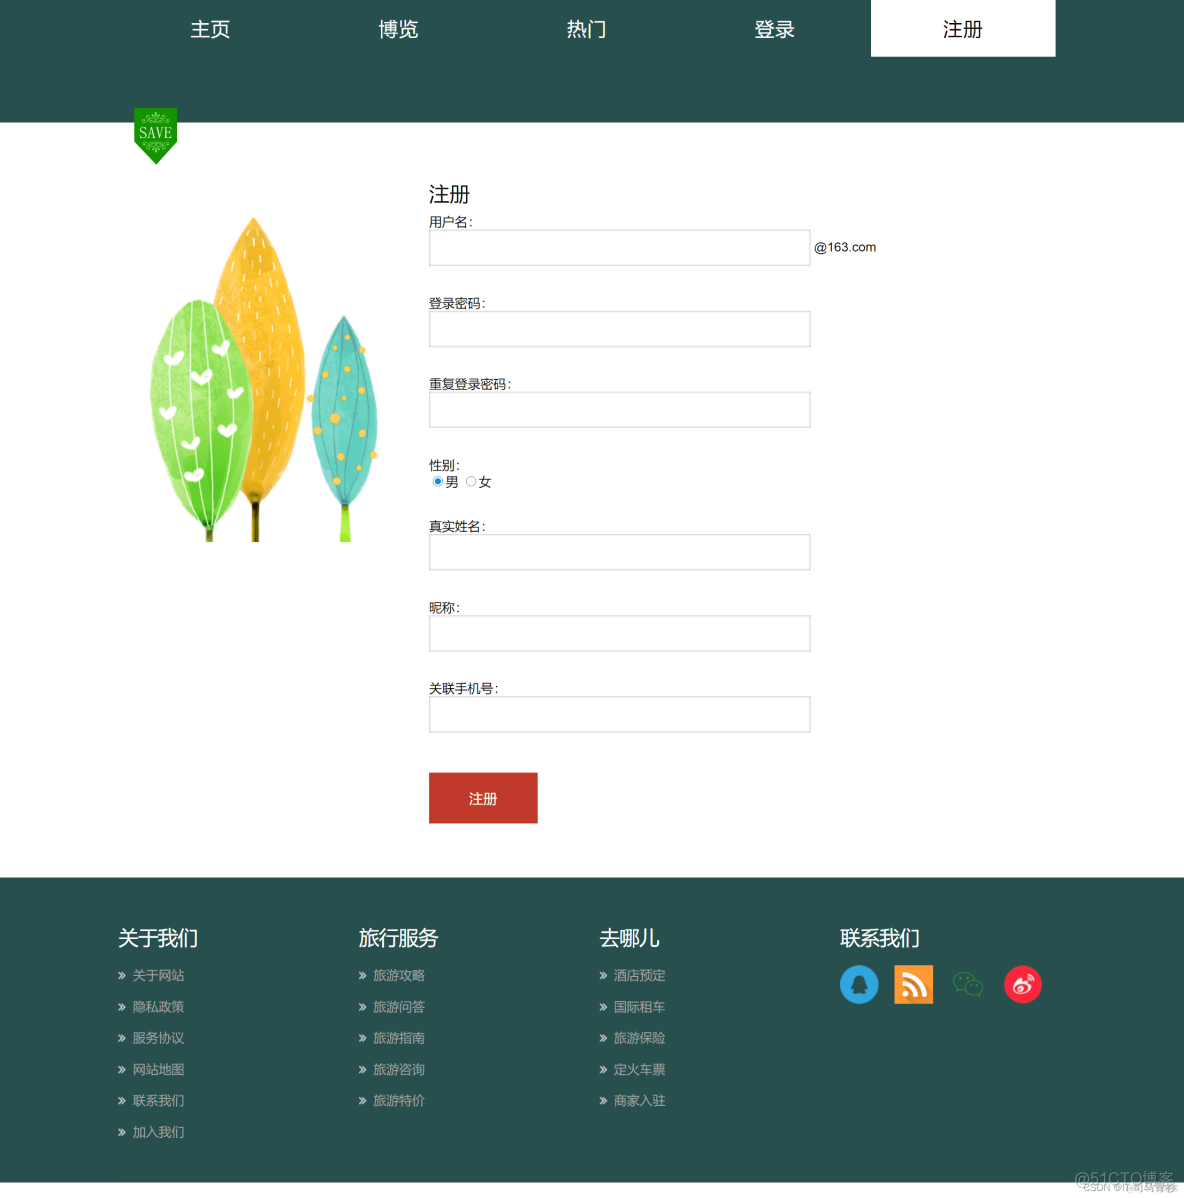Open the RSS feed icon
The height and width of the screenshot is (1198, 1184).
pyautogui.click(x=913, y=984)
